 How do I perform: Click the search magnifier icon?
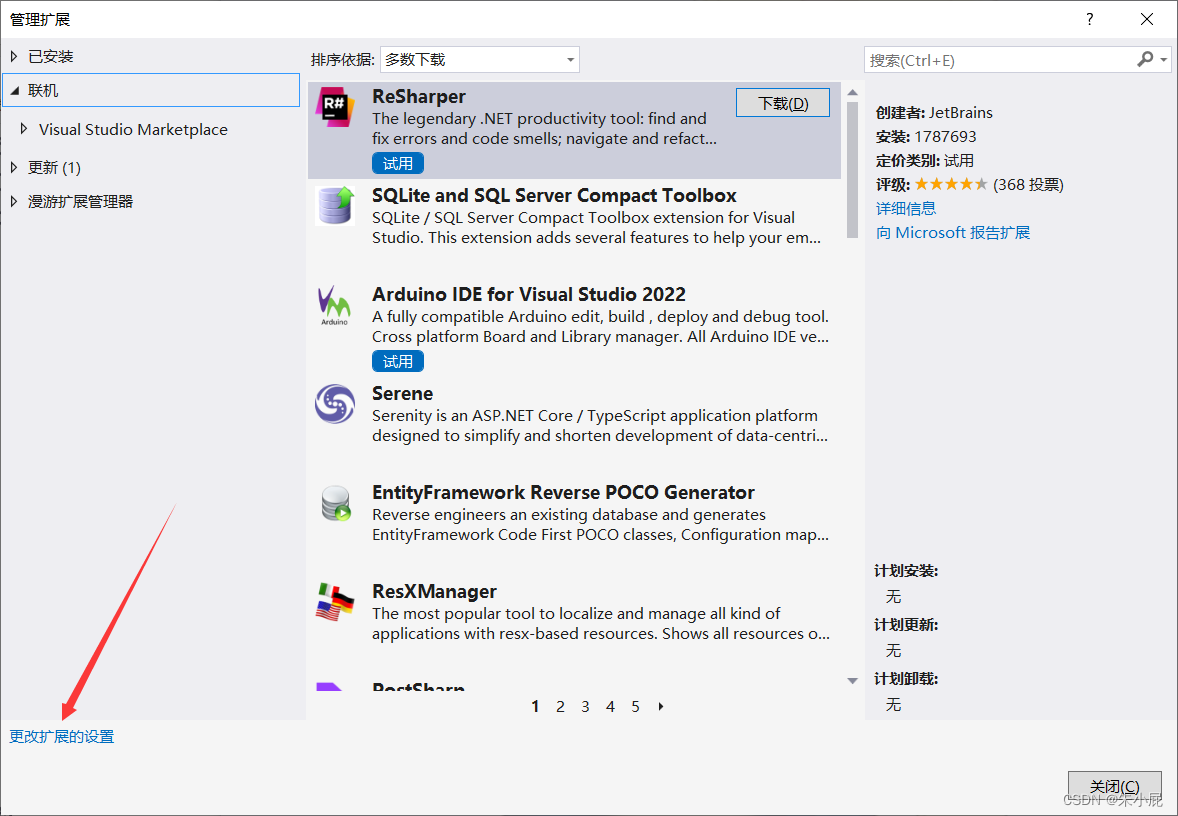point(1145,59)
